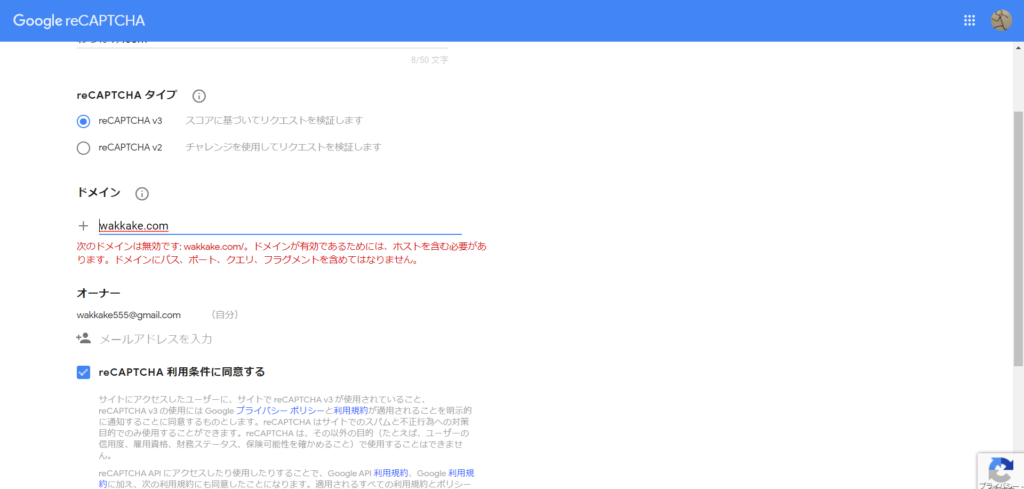This screenshot has width=1024, height=489.
Task: Open the account profile avatar
Action: [1000, 20]
